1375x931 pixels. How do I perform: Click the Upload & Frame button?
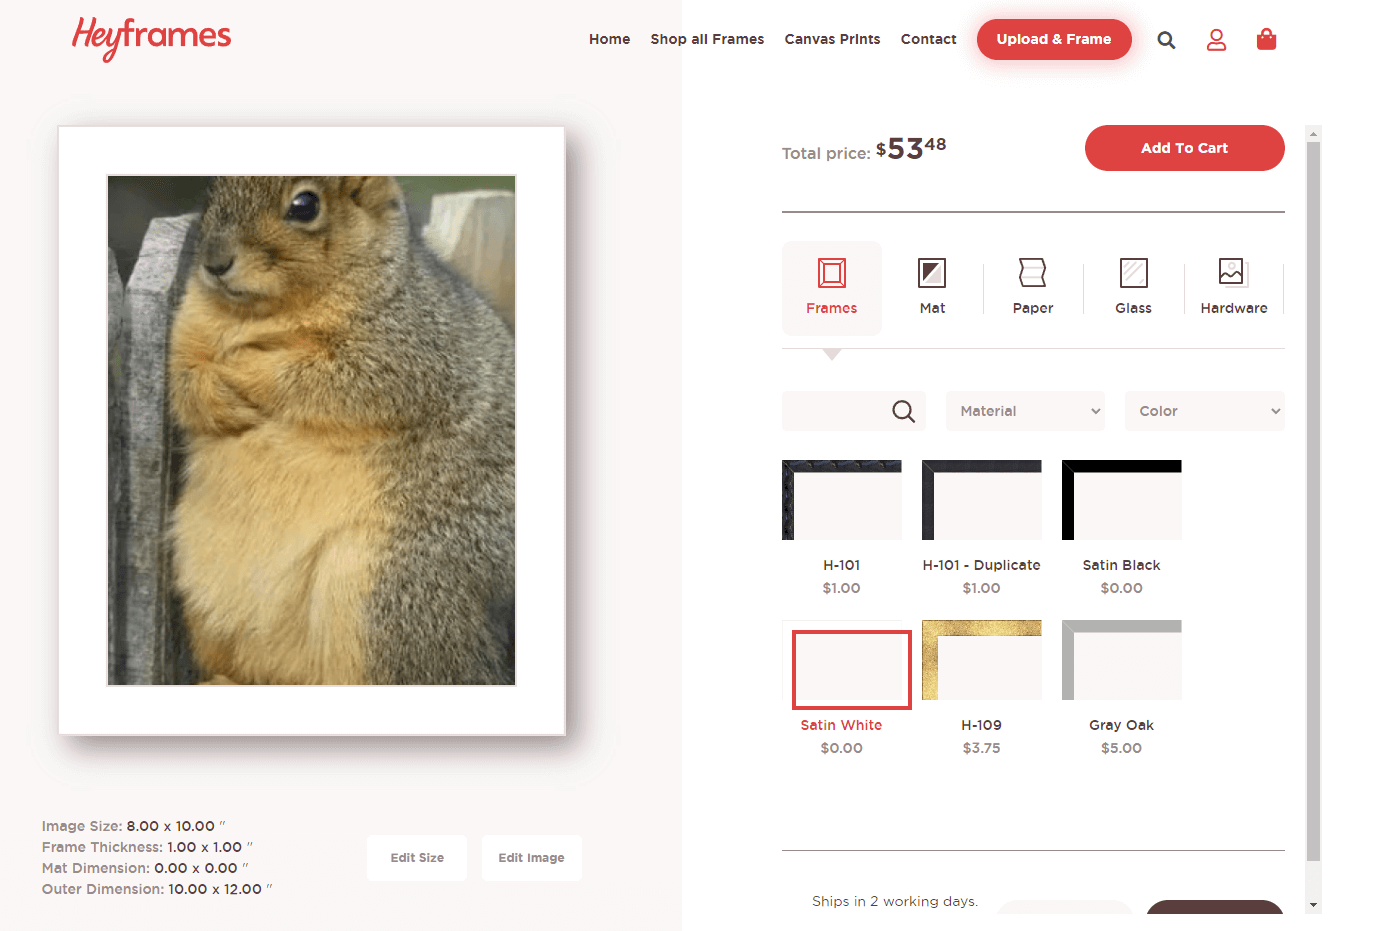1054,39
